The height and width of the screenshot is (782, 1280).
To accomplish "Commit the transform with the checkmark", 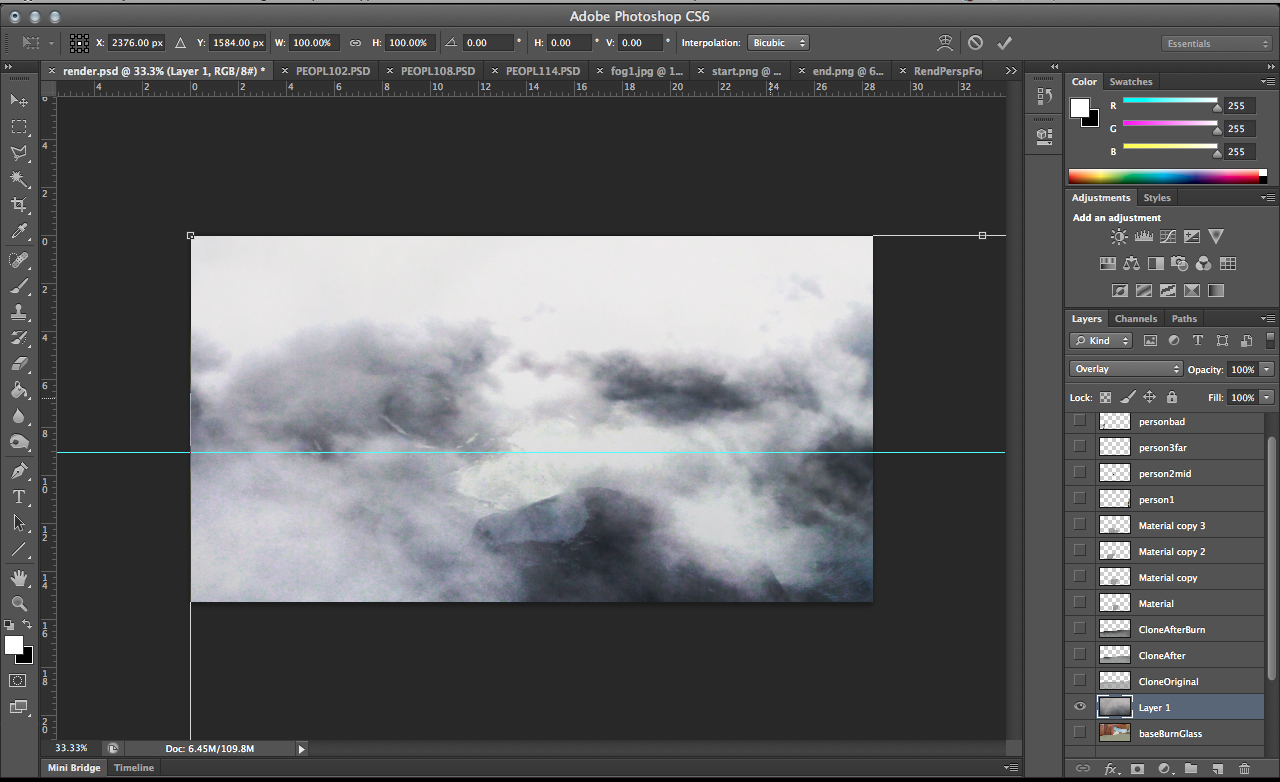I will (1005, 43).
